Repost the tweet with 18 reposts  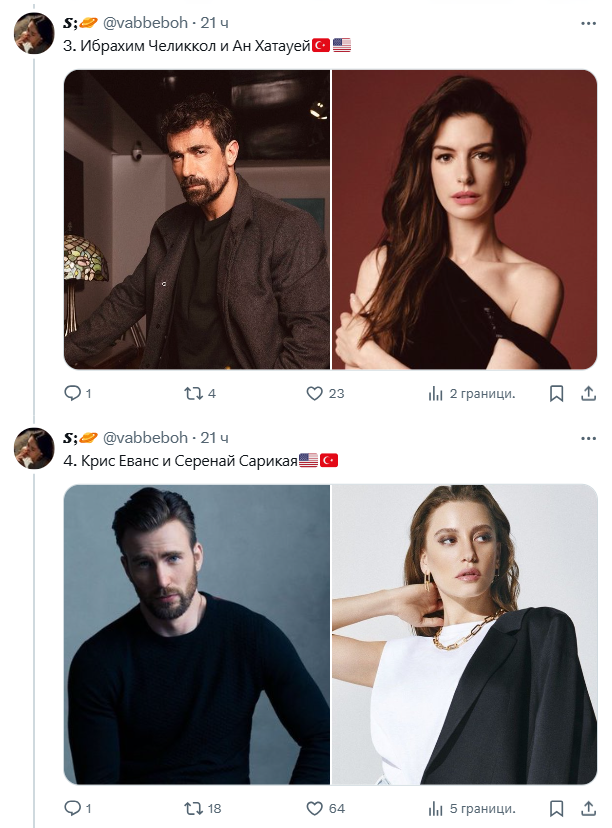tap(193, 808)
